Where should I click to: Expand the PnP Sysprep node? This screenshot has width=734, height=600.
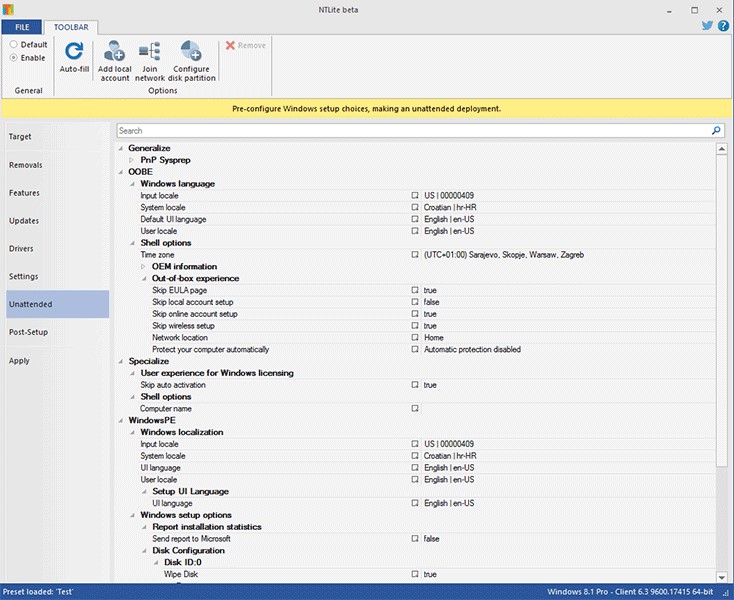coord(132,160)
